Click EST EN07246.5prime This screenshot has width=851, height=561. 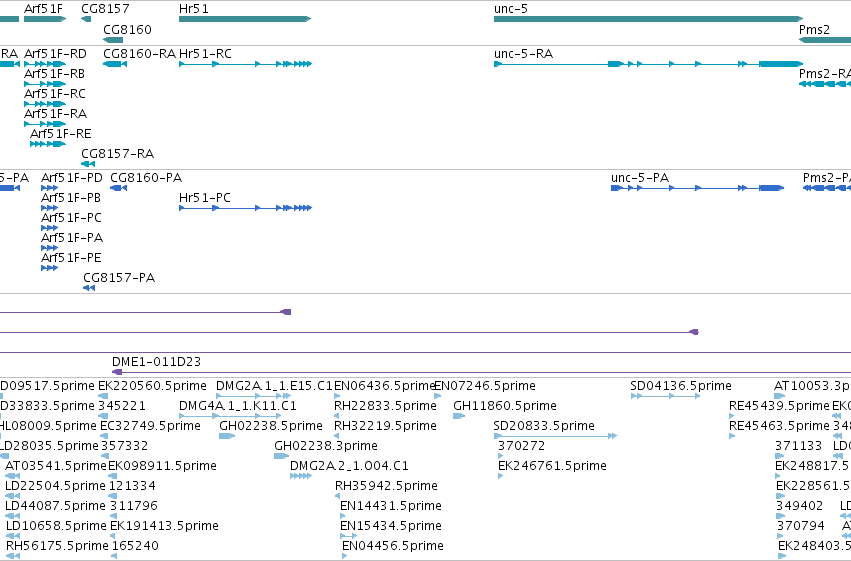click(485, 386)
